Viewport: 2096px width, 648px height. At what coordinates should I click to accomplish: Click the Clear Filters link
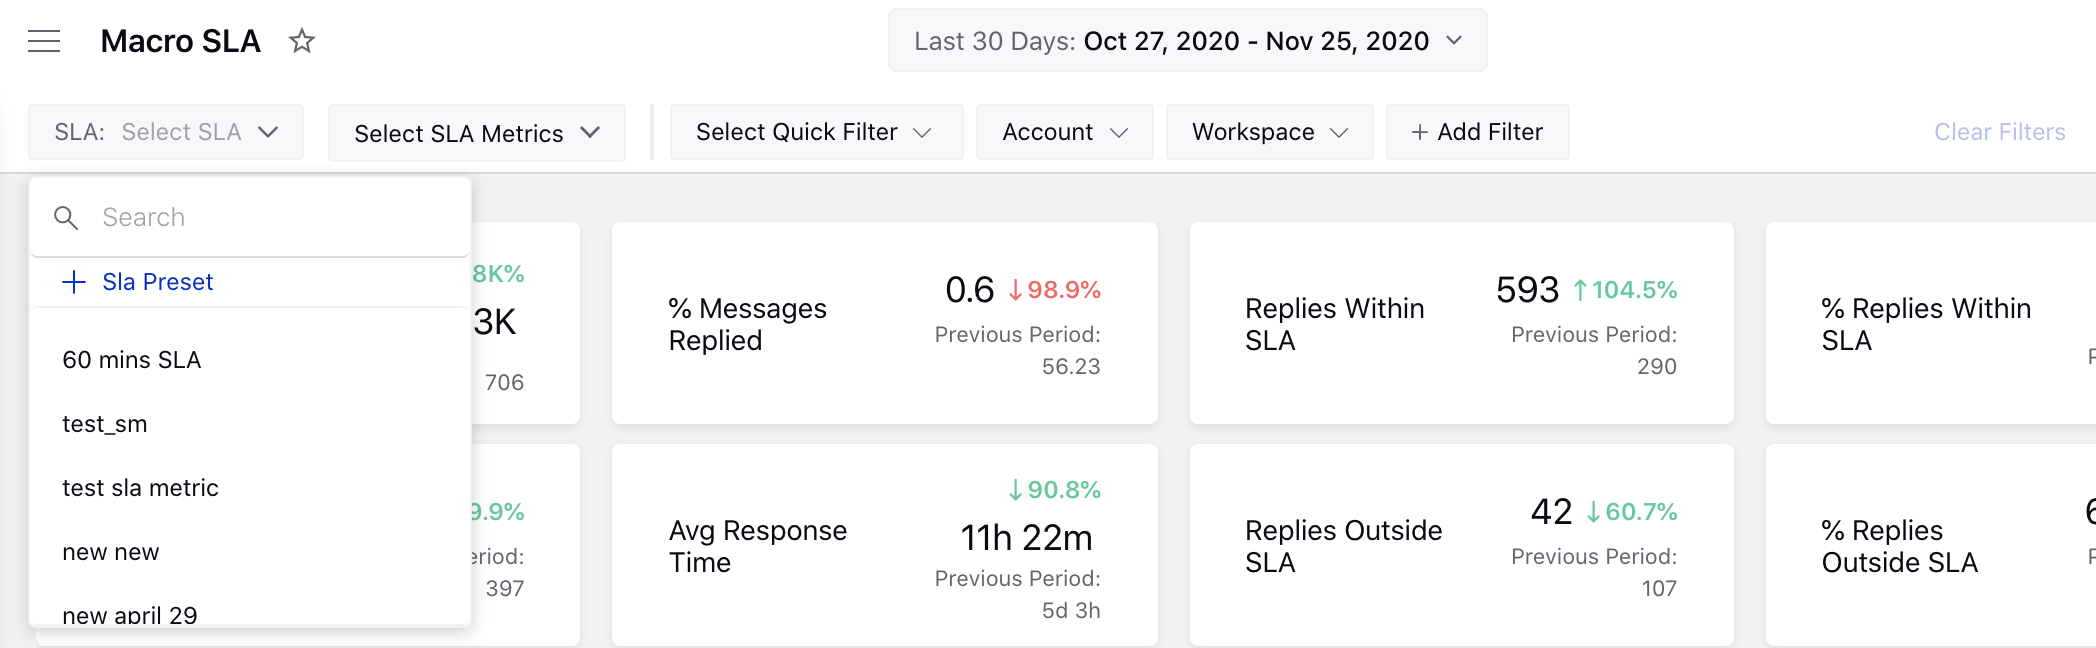point(1999,132)
